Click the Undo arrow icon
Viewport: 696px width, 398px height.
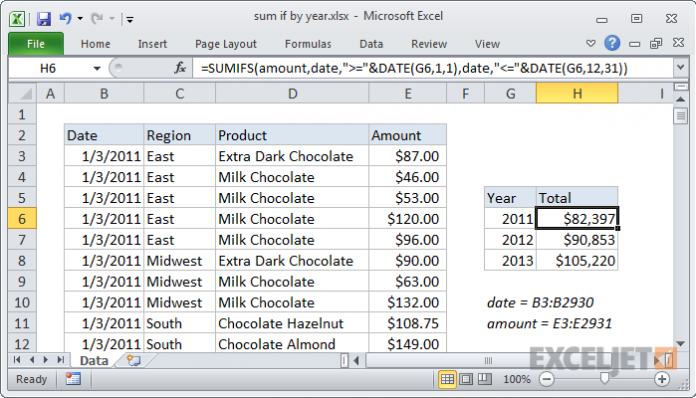[66, 19]
